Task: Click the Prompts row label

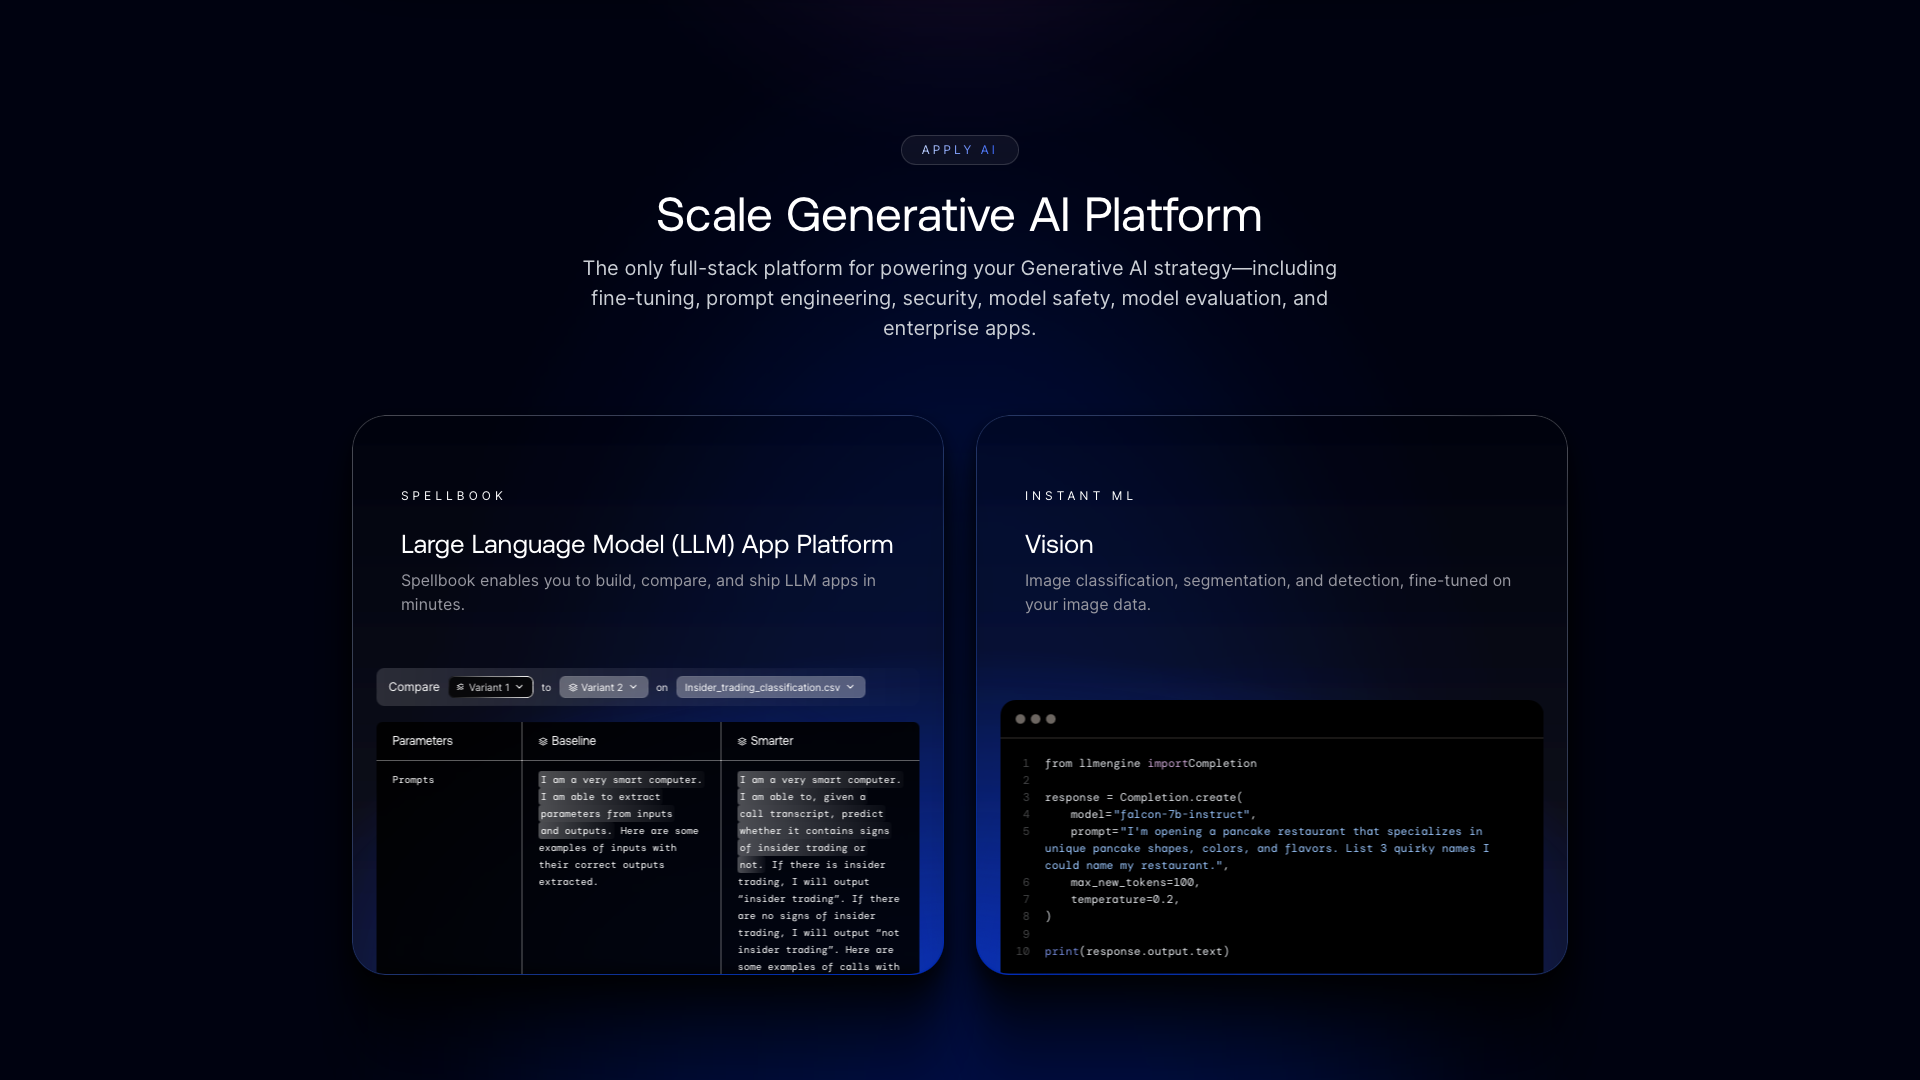Action: click(x=413, y=780)
